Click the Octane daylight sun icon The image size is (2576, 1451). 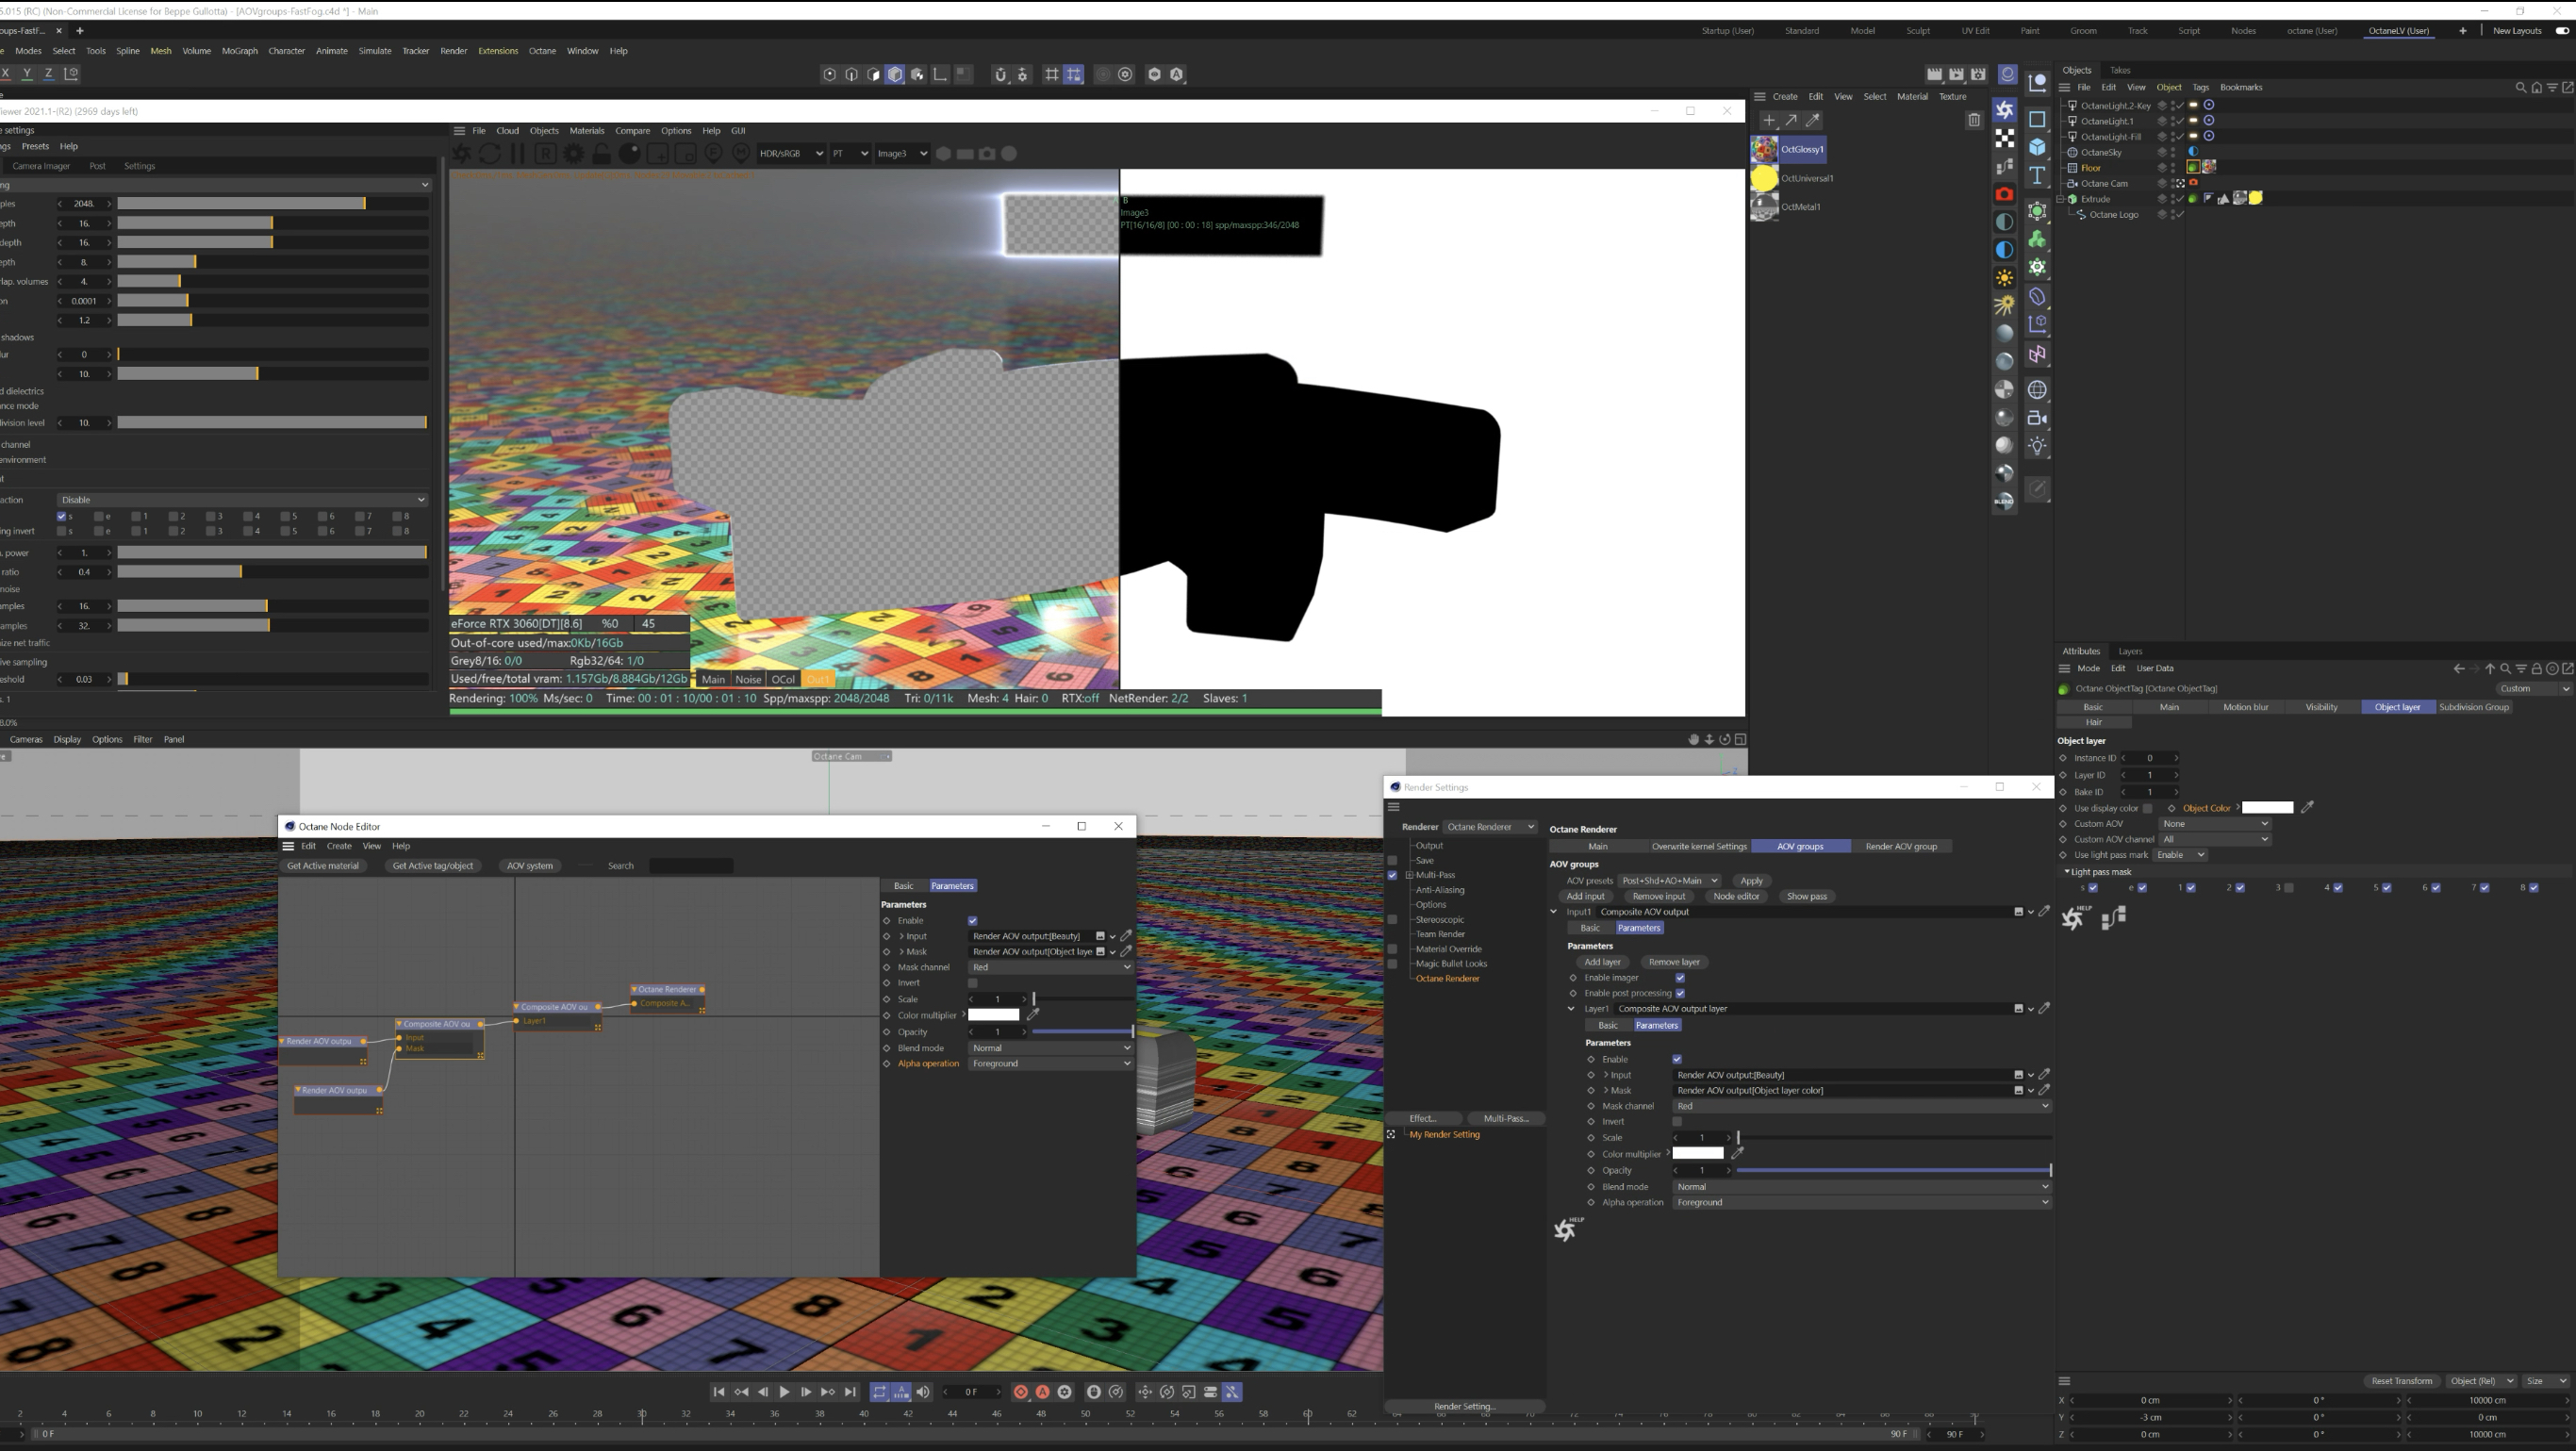2004,278
